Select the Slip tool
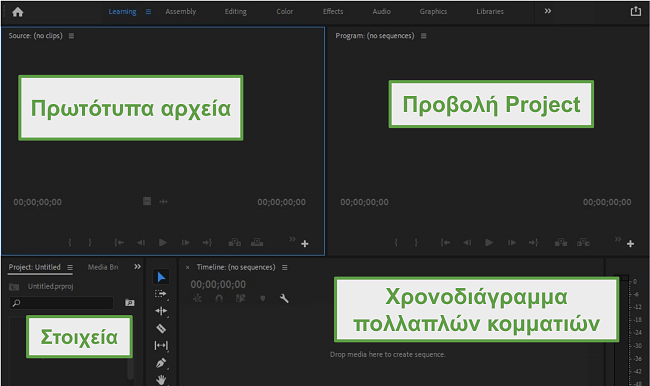 pos(161,345)
